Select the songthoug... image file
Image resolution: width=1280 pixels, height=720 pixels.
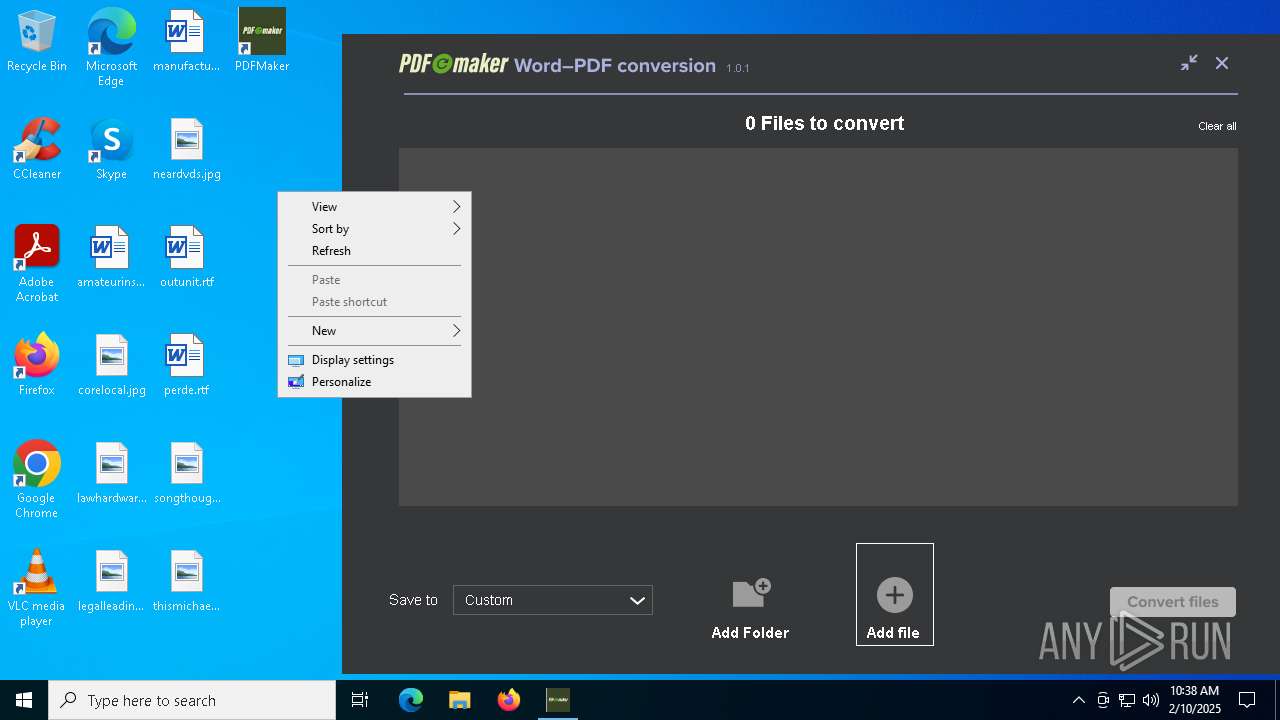(186, 474)
